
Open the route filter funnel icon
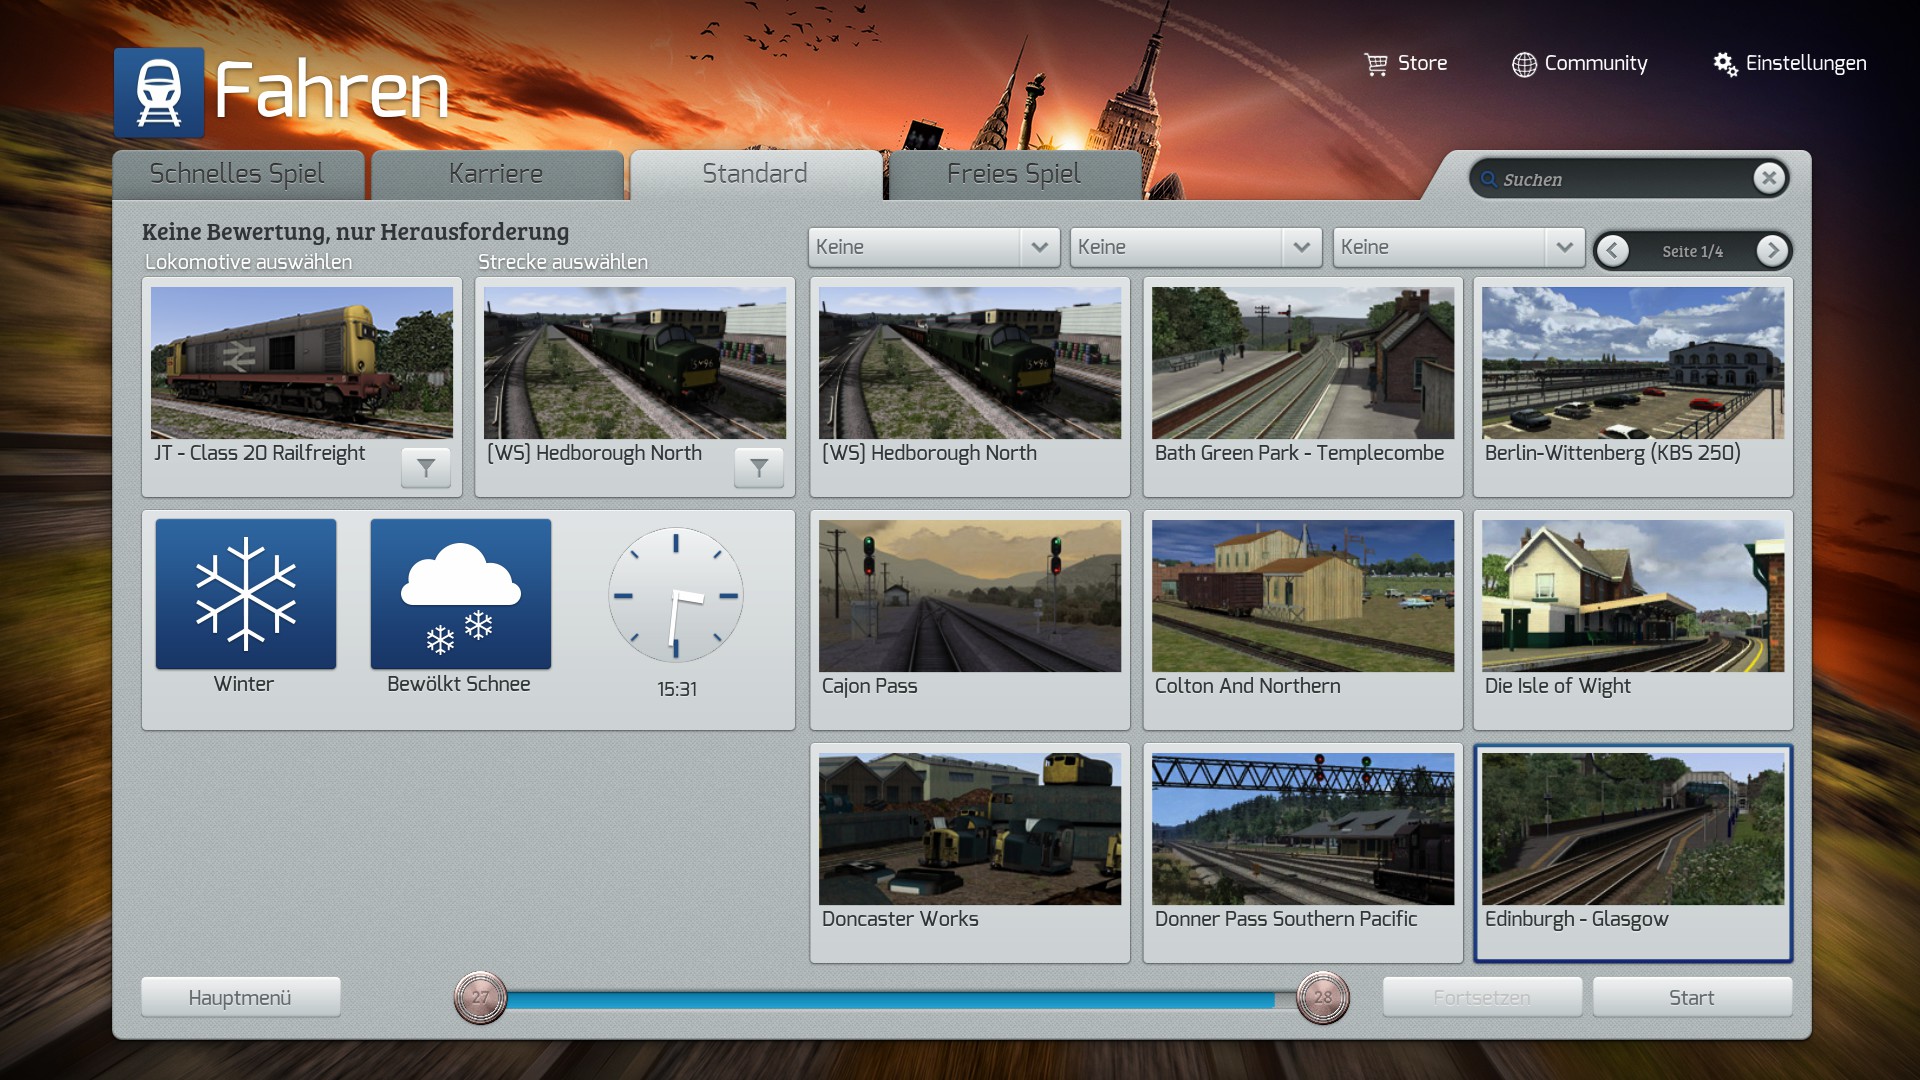tap(759, 467)
